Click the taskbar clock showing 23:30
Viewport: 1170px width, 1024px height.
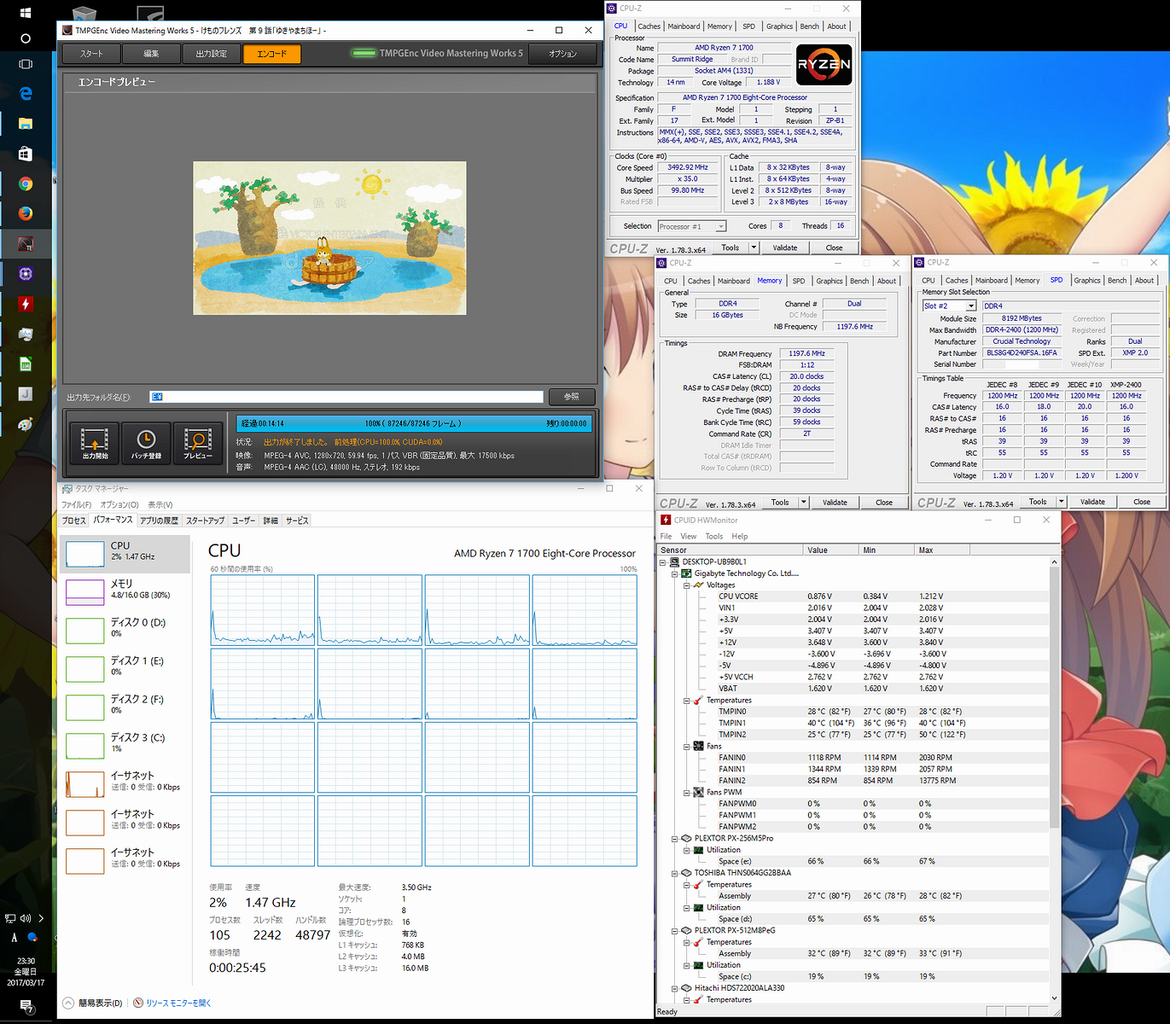(x=25, y=972)
